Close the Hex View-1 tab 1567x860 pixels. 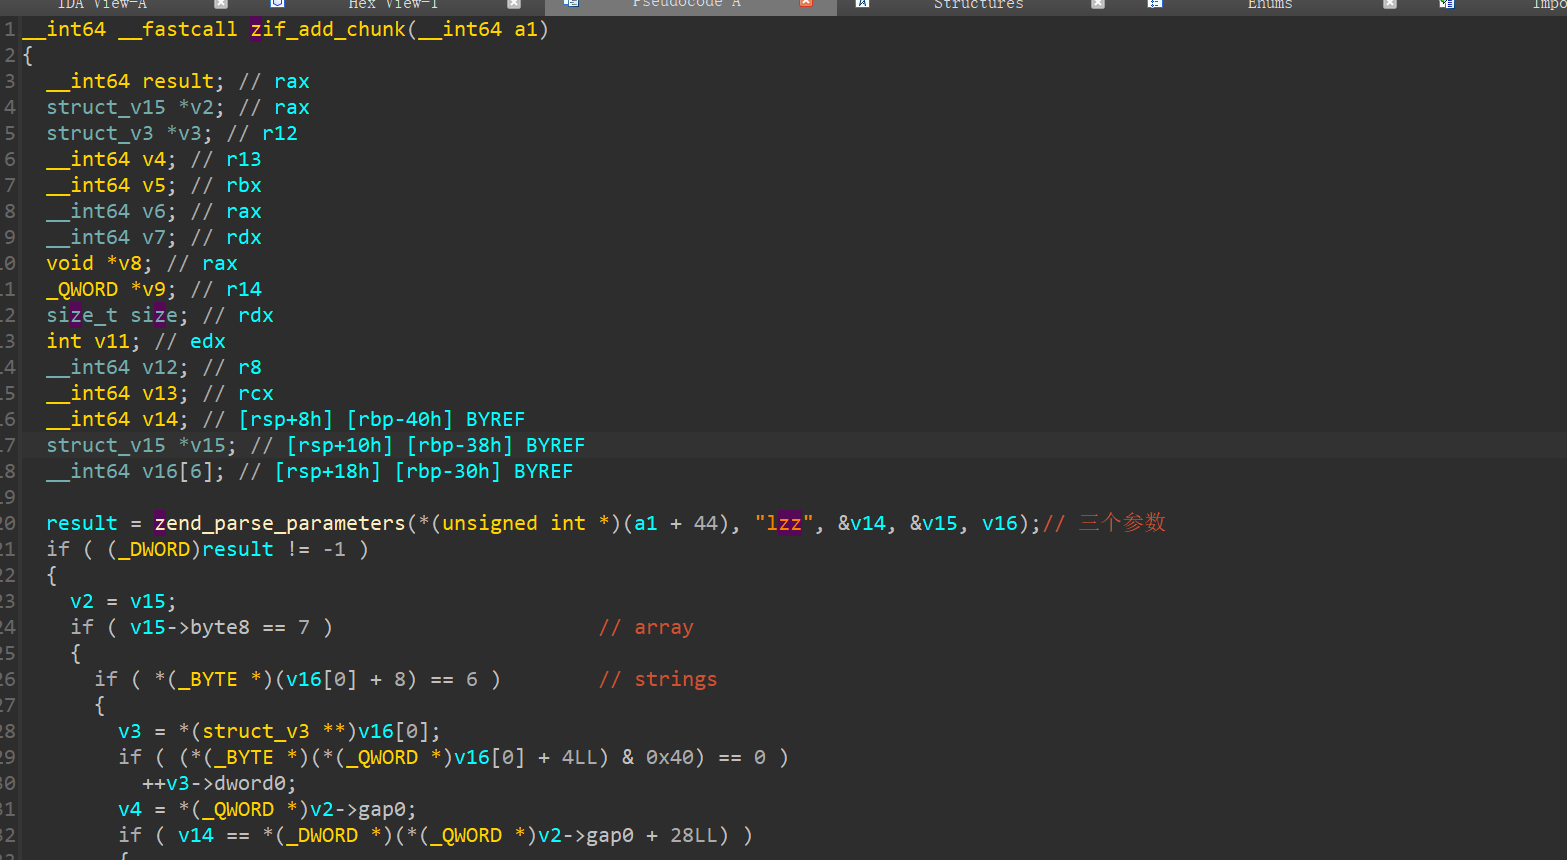(x=514, y=4)
